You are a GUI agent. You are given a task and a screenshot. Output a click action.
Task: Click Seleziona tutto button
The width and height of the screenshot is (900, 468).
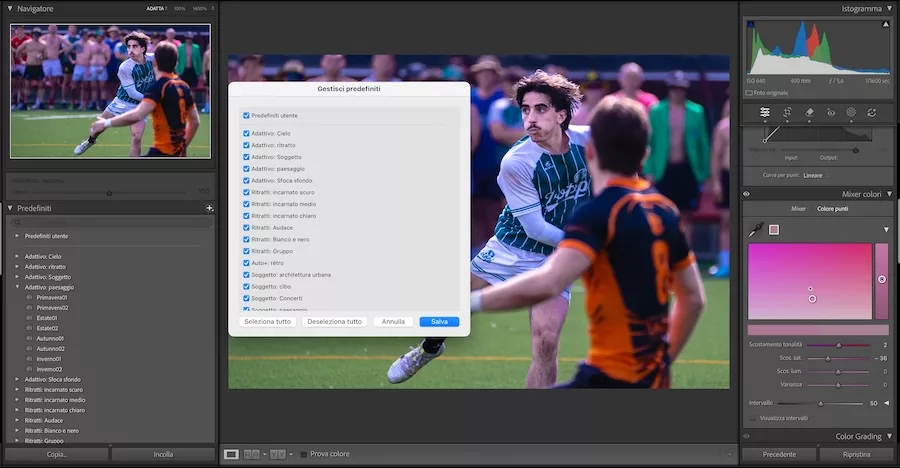(267, 322)
